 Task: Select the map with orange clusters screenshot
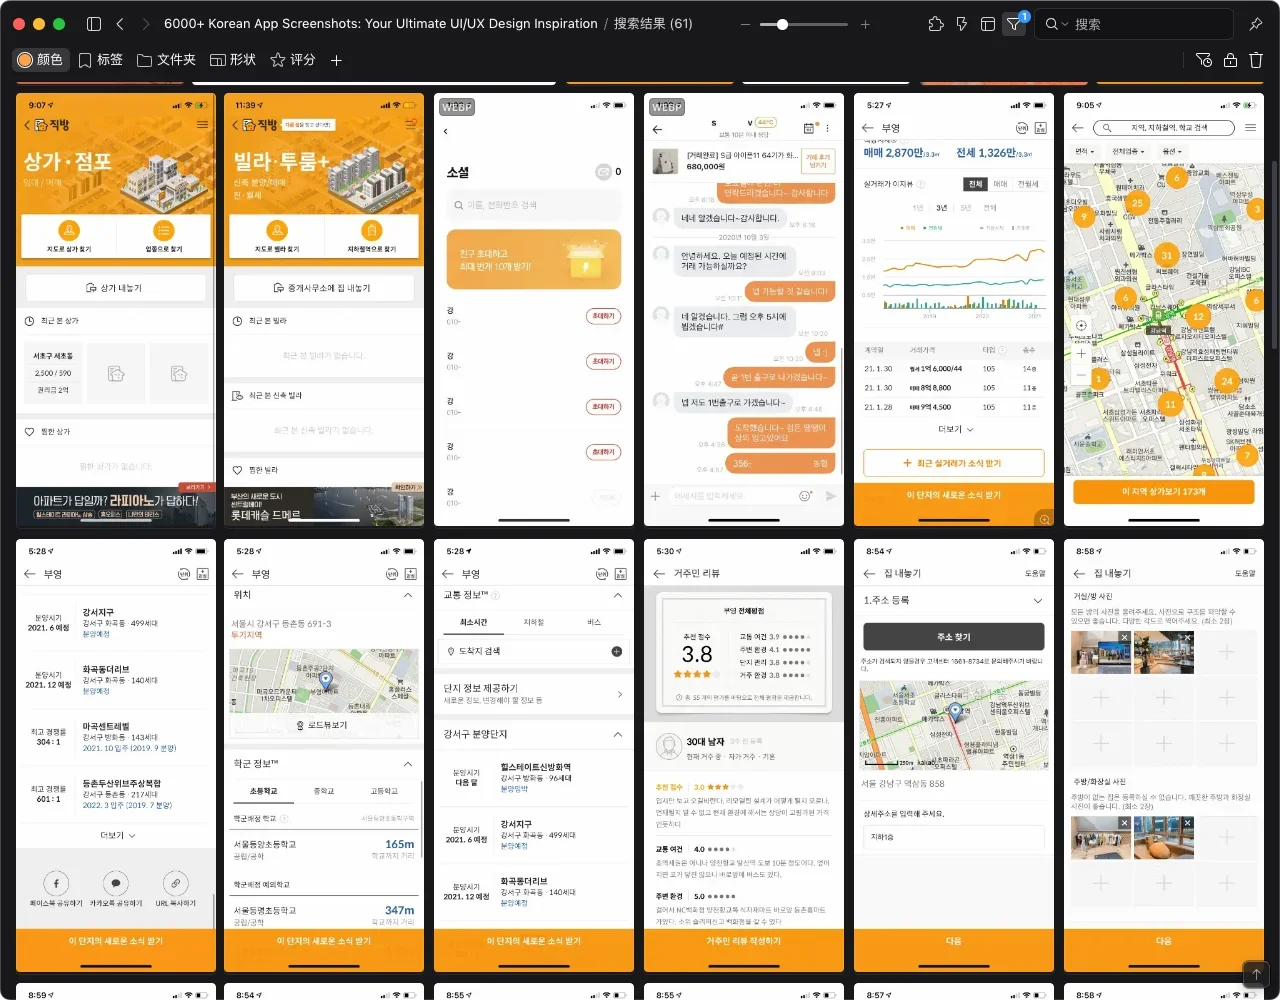pos(1164,310)
